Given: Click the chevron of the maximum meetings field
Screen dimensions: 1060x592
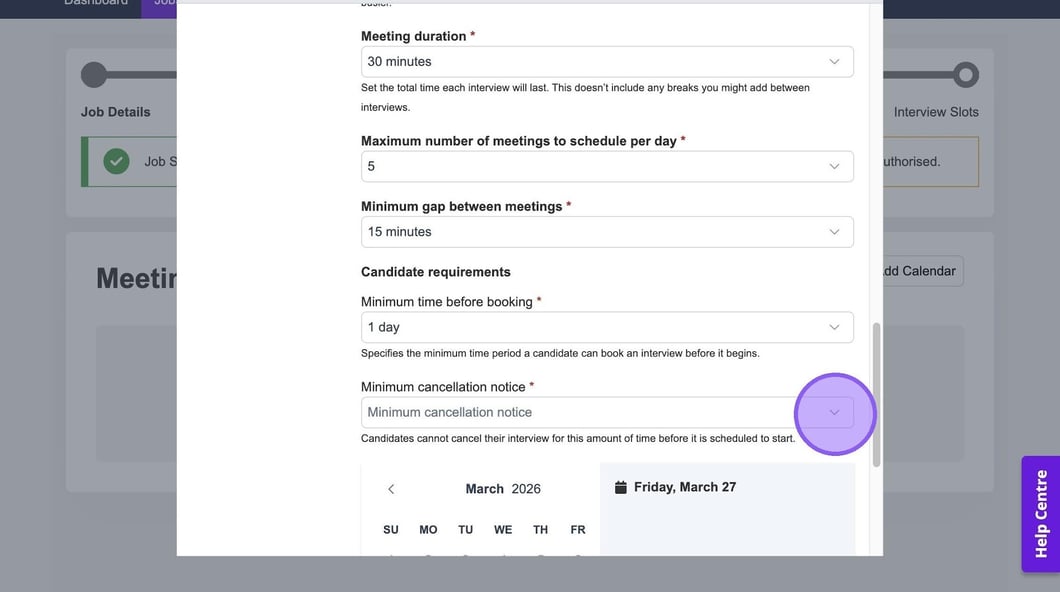Looking at the screenshot, I should pyautogui.click(x=834, y=167).
